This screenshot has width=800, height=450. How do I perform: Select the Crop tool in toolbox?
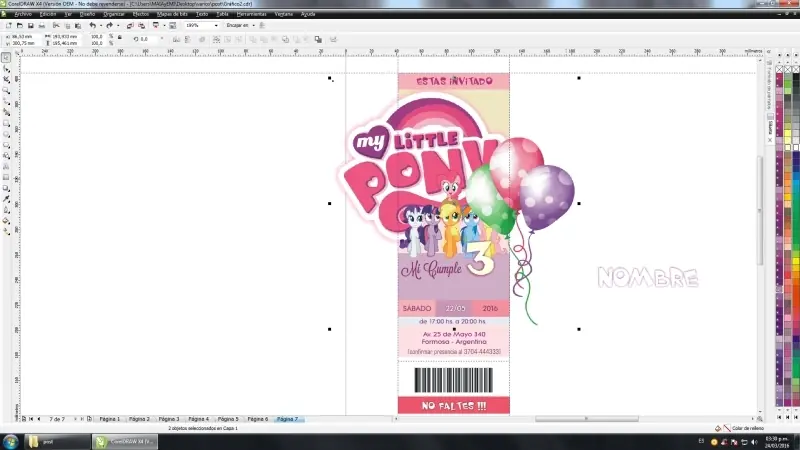pyautogui.click(x=6, y=79)
